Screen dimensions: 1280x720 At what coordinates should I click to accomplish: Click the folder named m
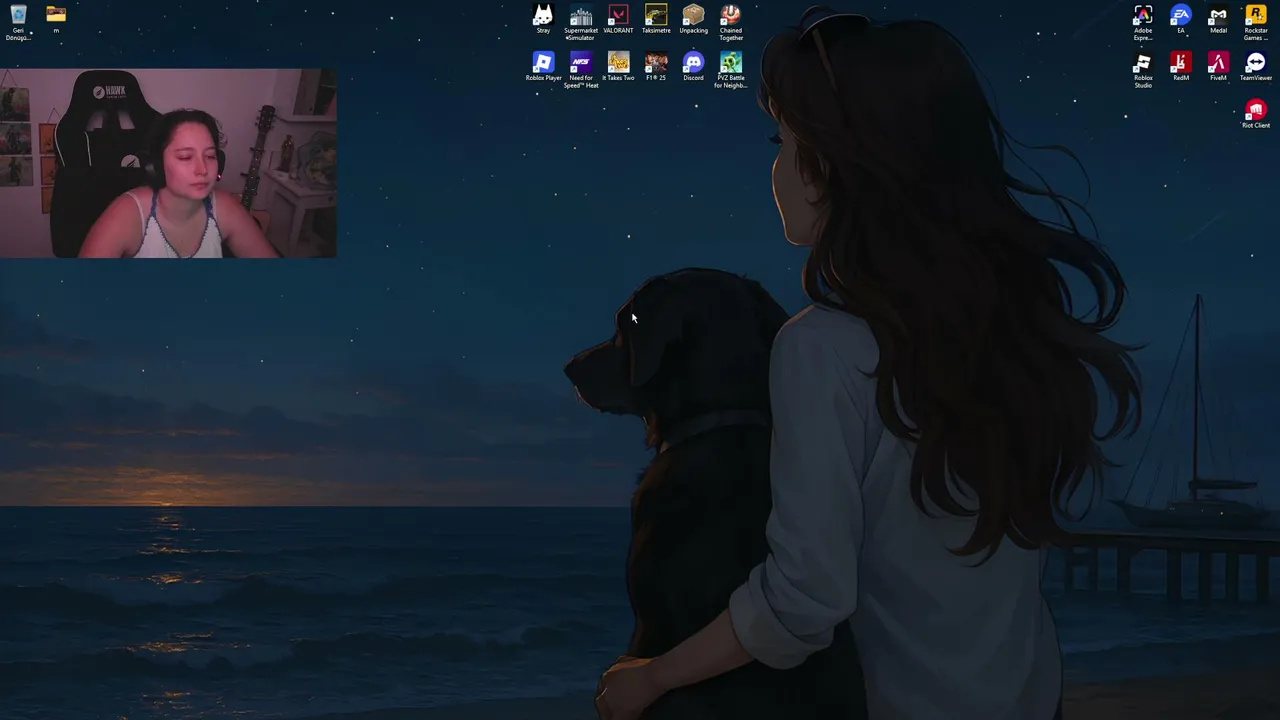click(x=56, y=19)
